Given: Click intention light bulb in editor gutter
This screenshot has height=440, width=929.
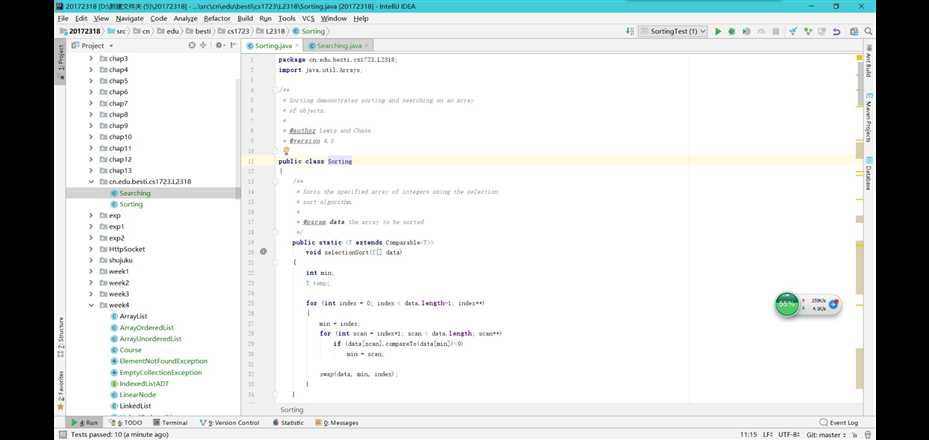Looking at the screenshot, I should (x=286, y=151).
